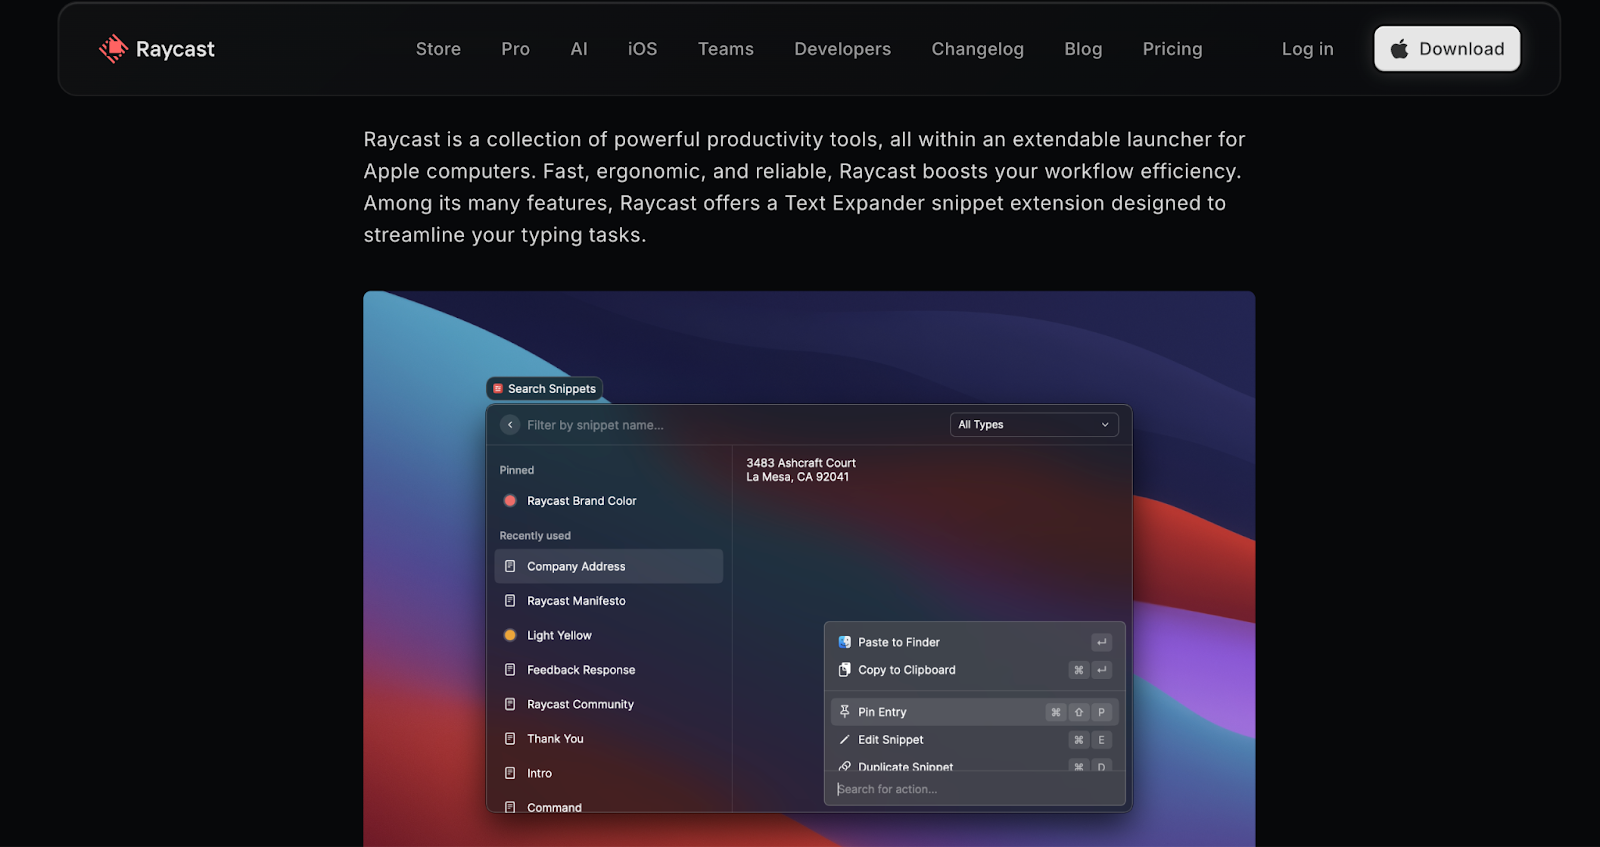
Task: Click the P shortcut key on Pin Entry
Action: 1101,712
